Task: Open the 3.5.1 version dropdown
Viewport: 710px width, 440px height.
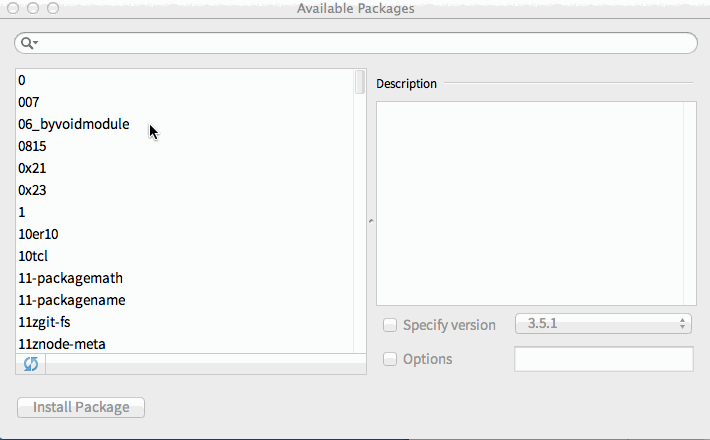Action: [x=603, y=324]
